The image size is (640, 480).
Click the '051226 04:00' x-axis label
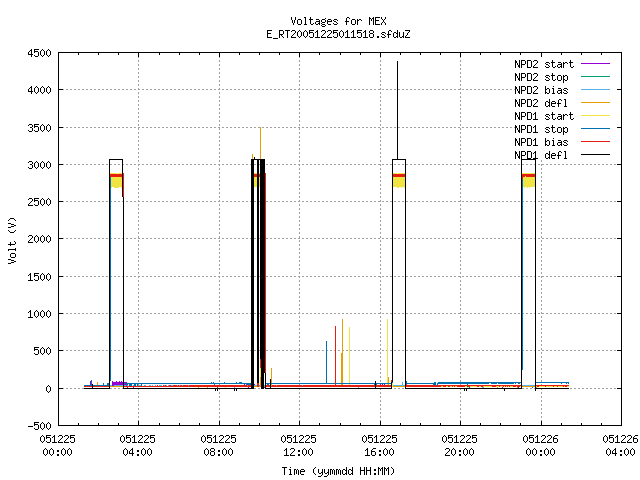(620, 446)
